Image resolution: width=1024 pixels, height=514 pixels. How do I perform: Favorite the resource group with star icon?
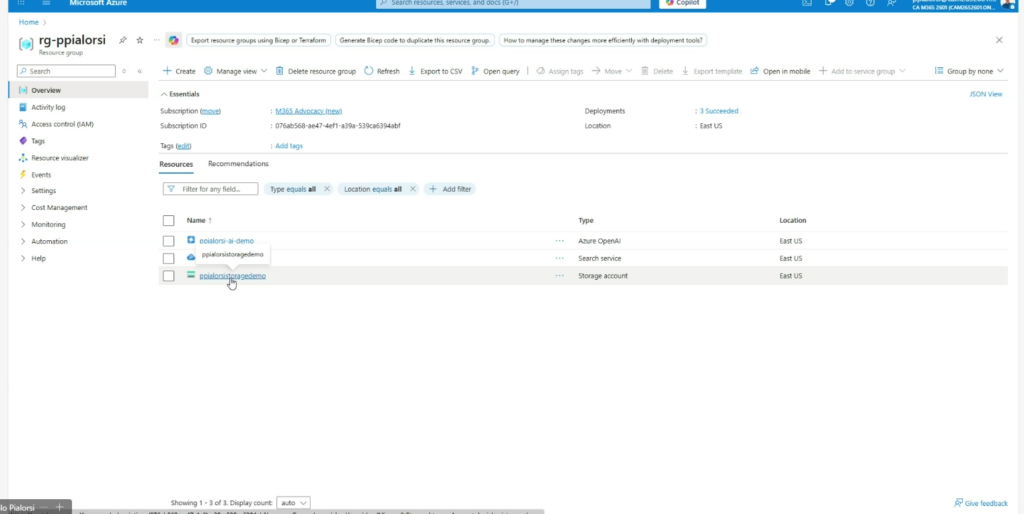click(140, 40)
